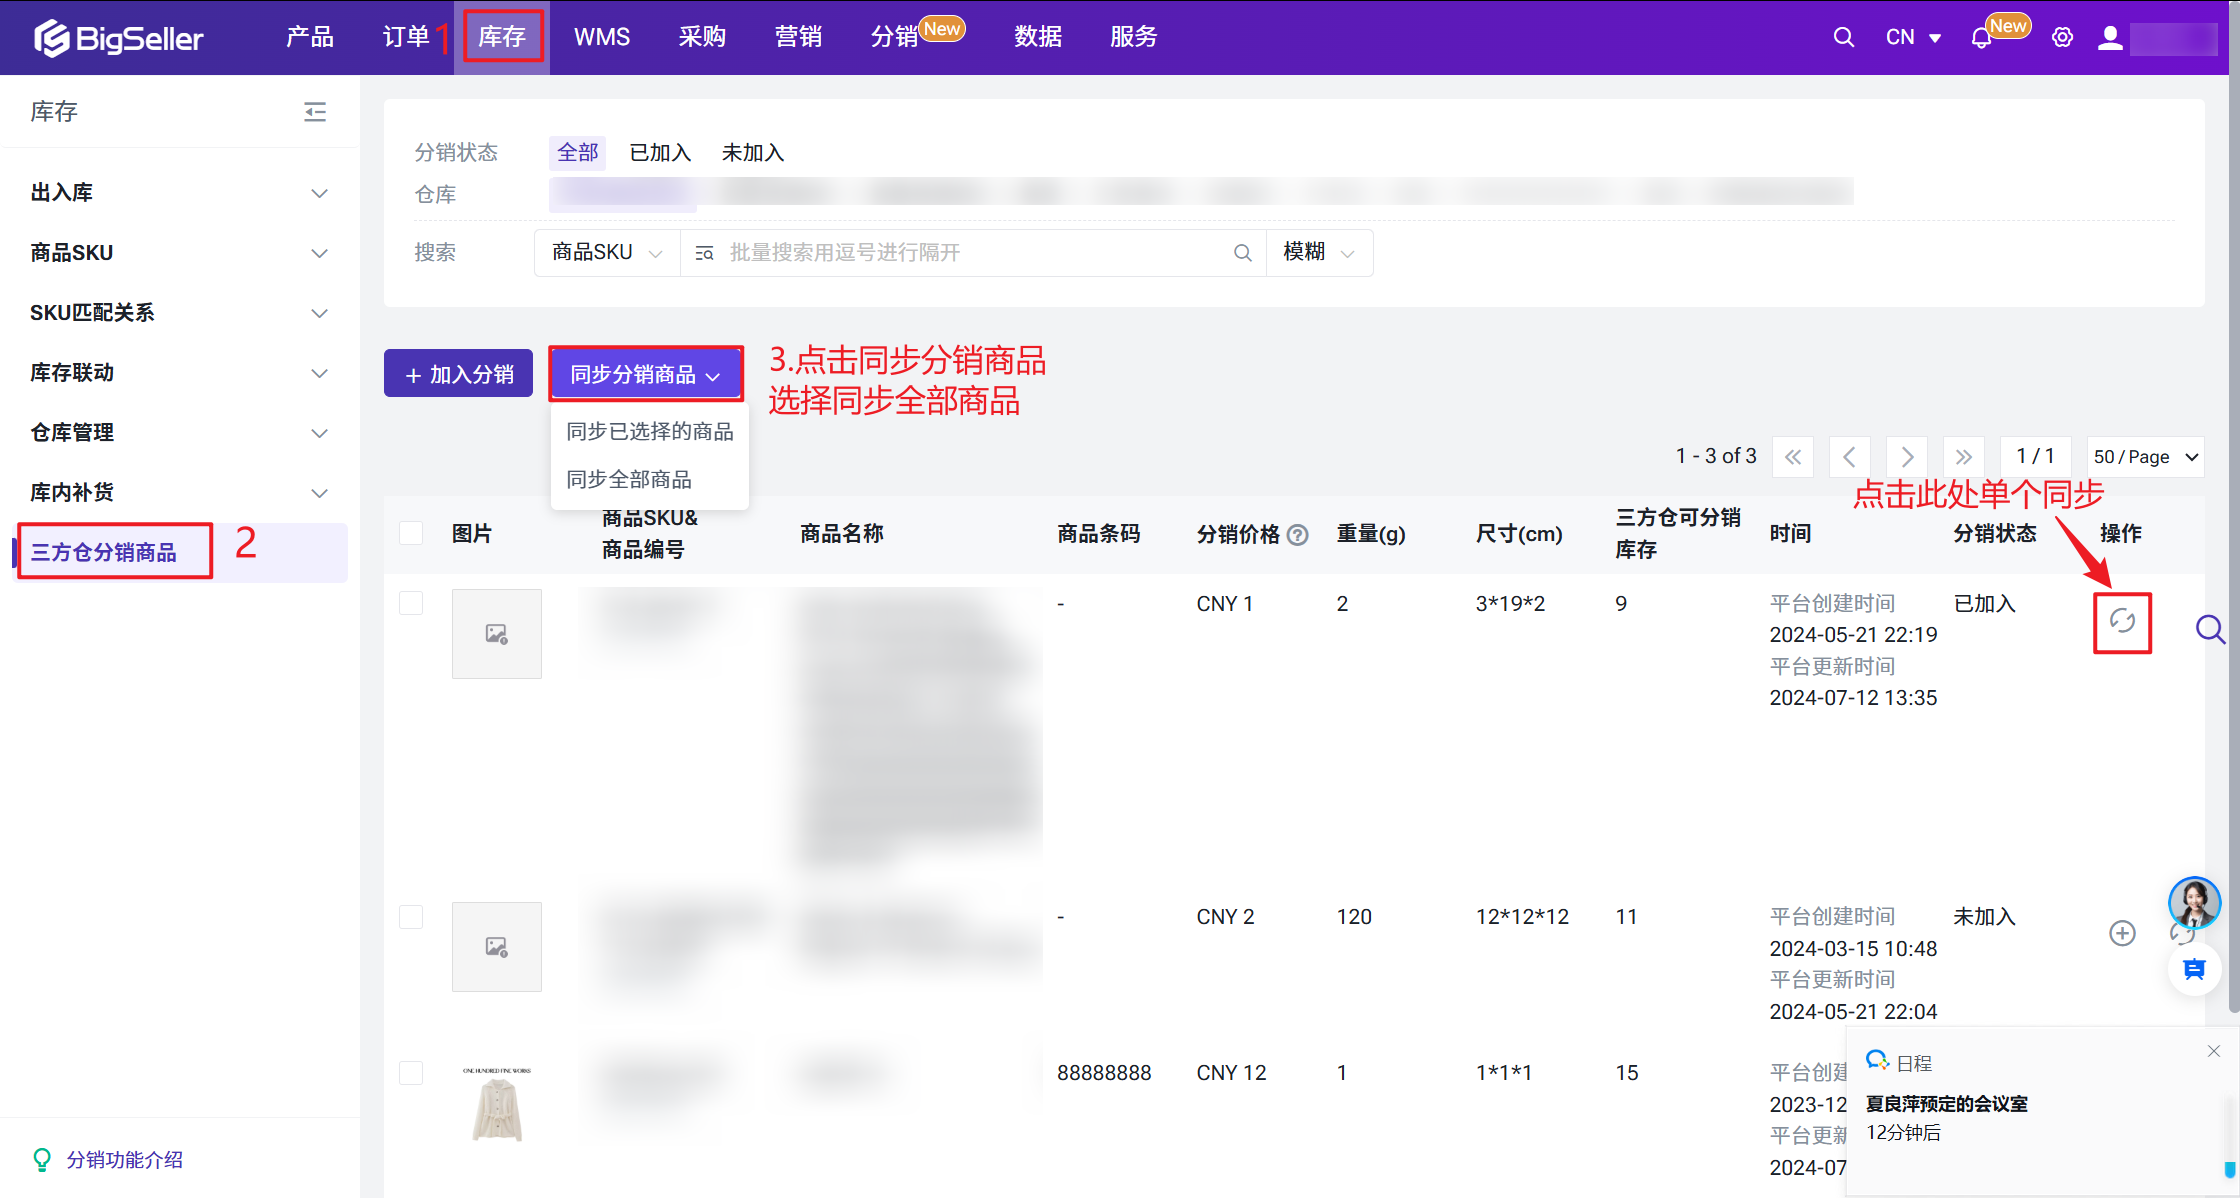Click the help icon beside 分销价格
This screenshot has width=2240, height=1198.
pyautogui.click(x=1298, y=535)
